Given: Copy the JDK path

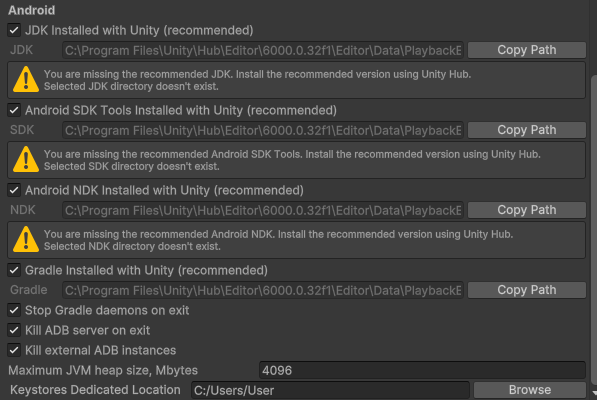Looking at the screenshot, I should click(x=527, y=50).
